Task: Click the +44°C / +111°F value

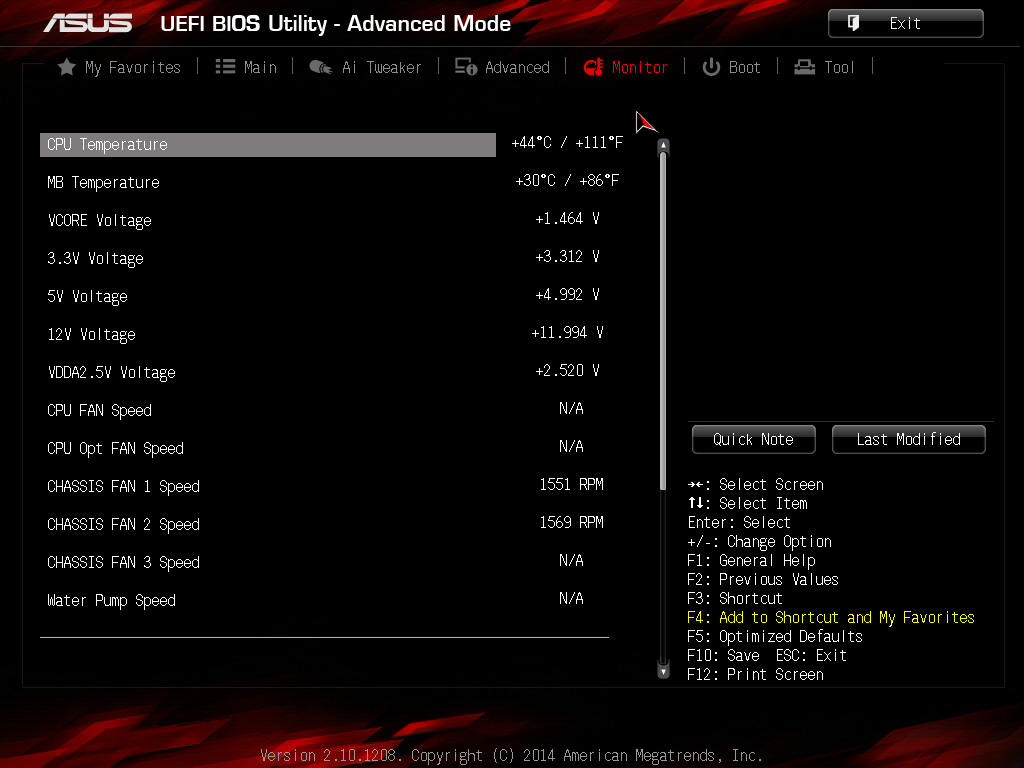Action: [567, 143]
